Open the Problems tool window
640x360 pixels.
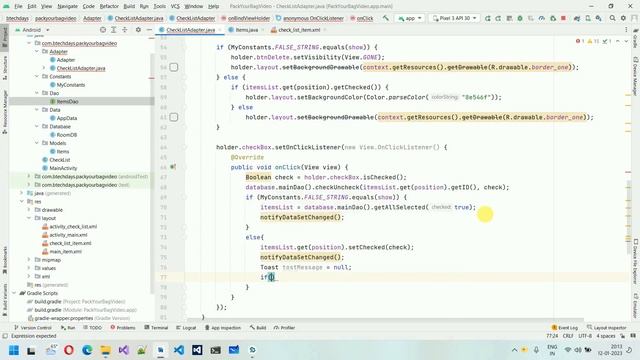[x=123, y=327]
